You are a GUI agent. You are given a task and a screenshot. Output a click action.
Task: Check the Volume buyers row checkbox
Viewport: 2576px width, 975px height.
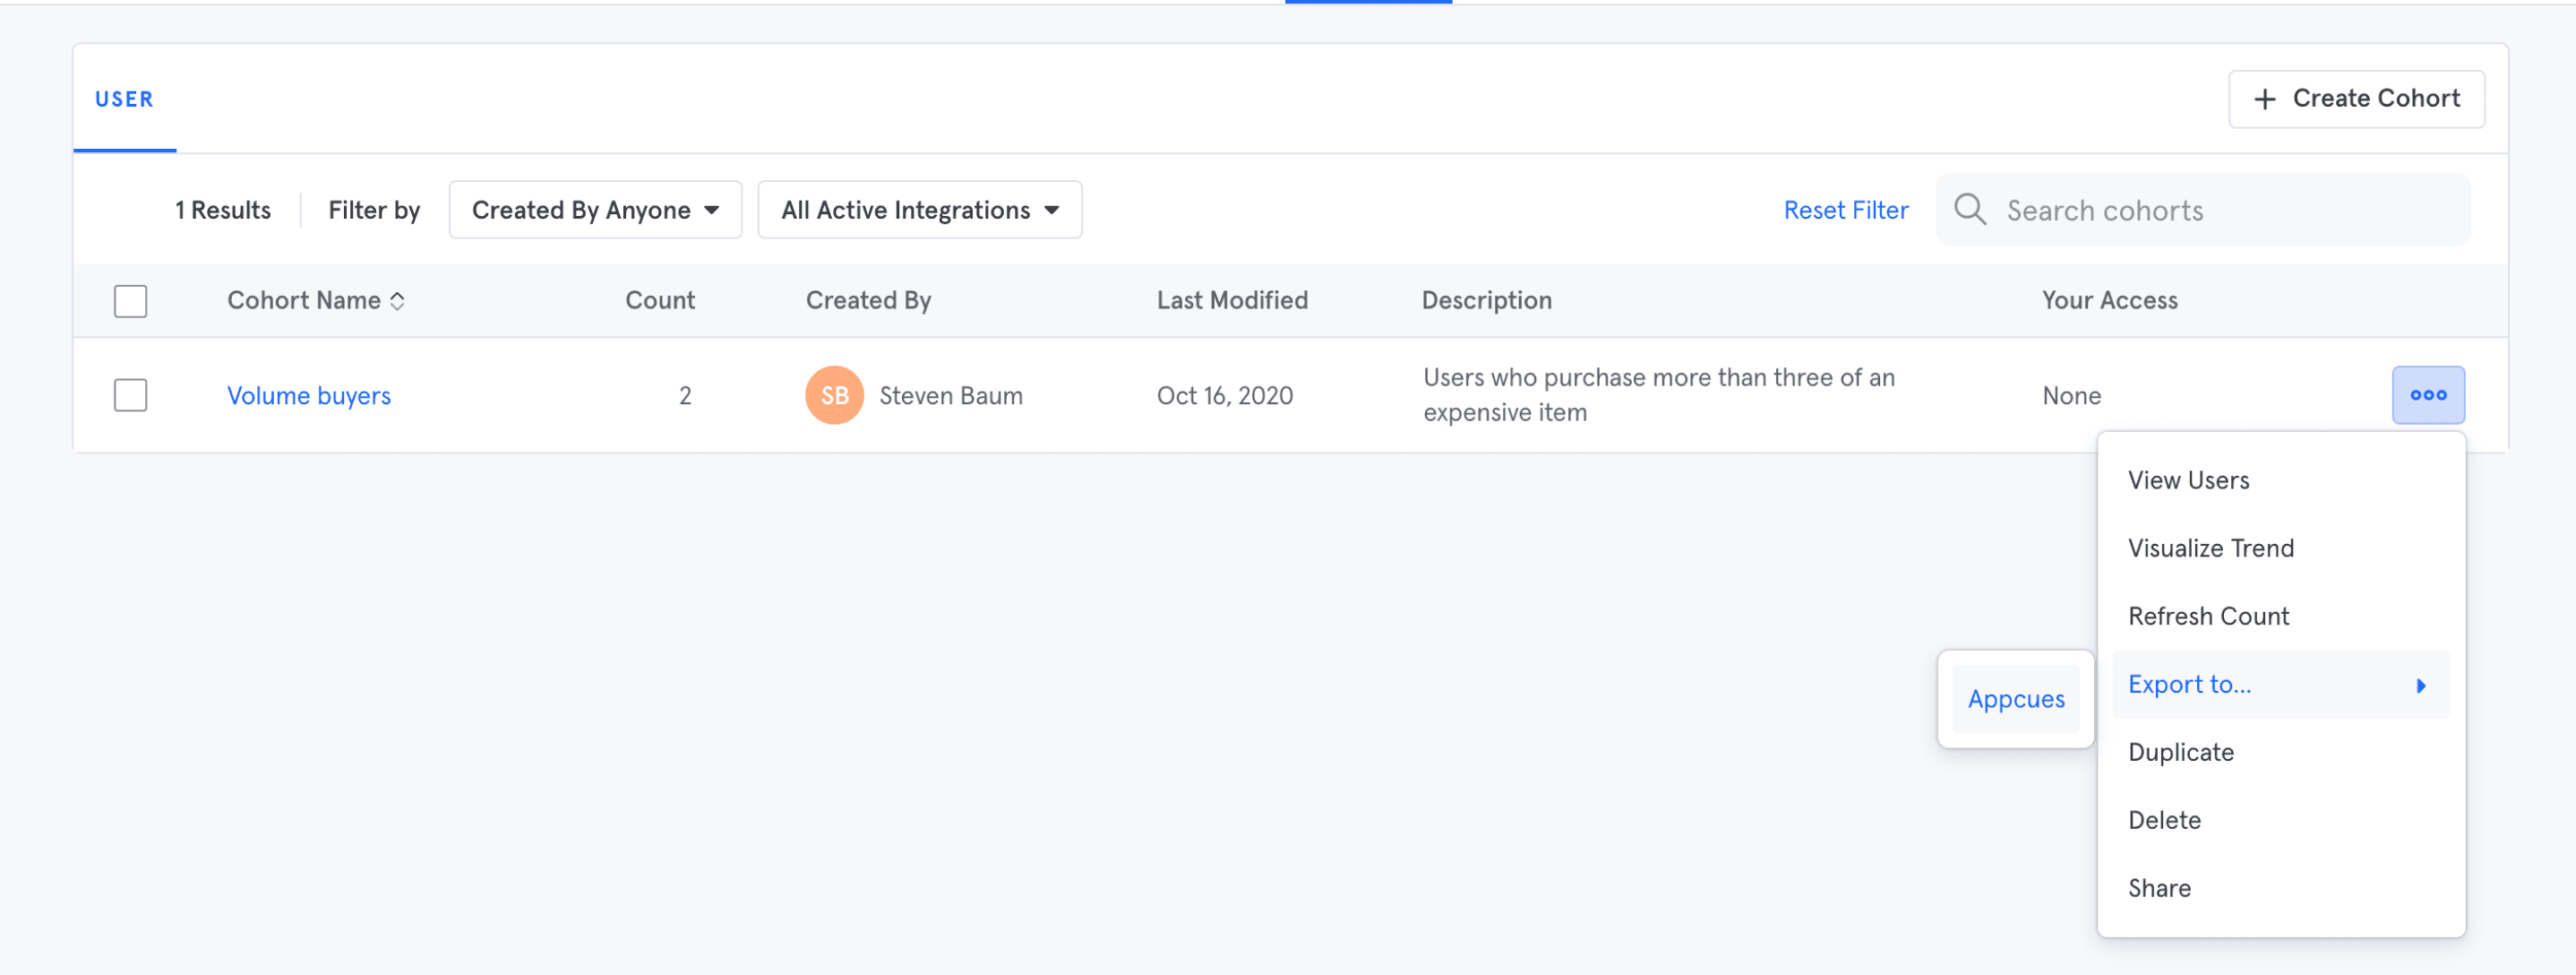pyautogui.click(x=130, y=395)
